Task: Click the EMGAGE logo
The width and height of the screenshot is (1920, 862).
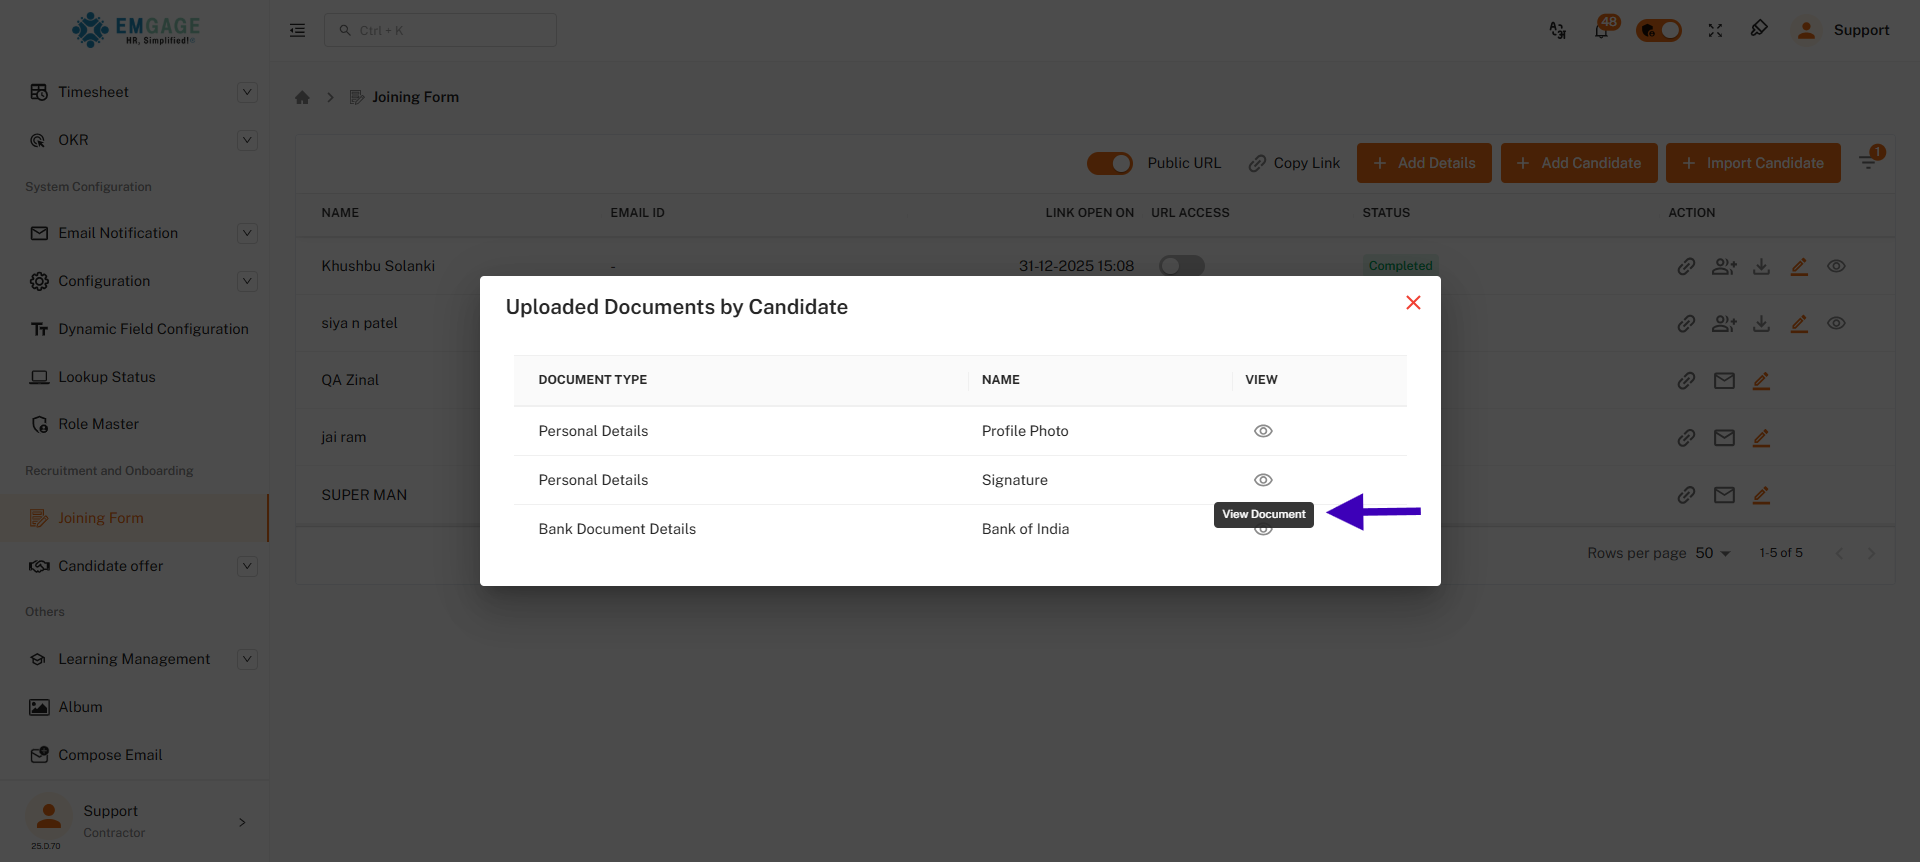Action: tap(135, 30)
